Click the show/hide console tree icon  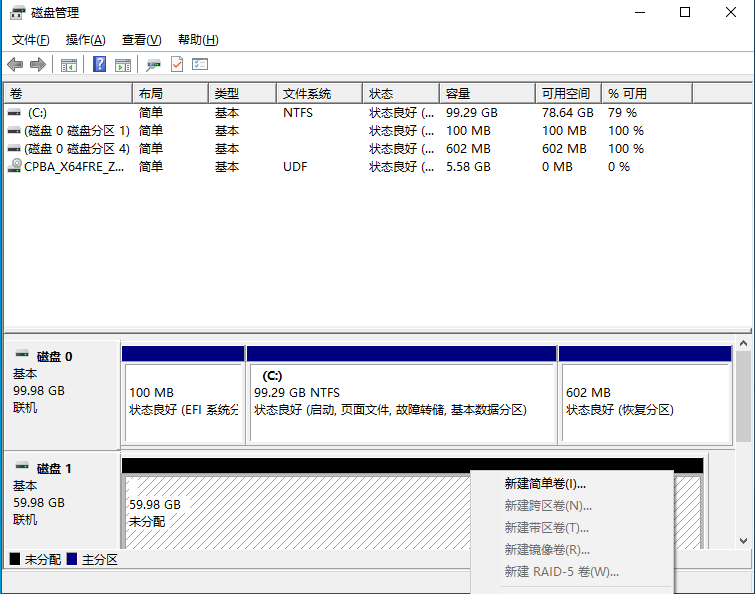coord(69,65)
